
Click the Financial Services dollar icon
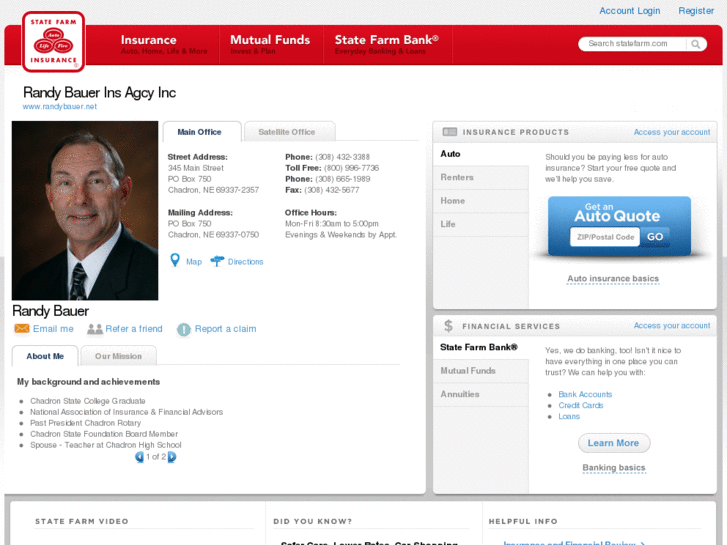(x=448, y=326)
